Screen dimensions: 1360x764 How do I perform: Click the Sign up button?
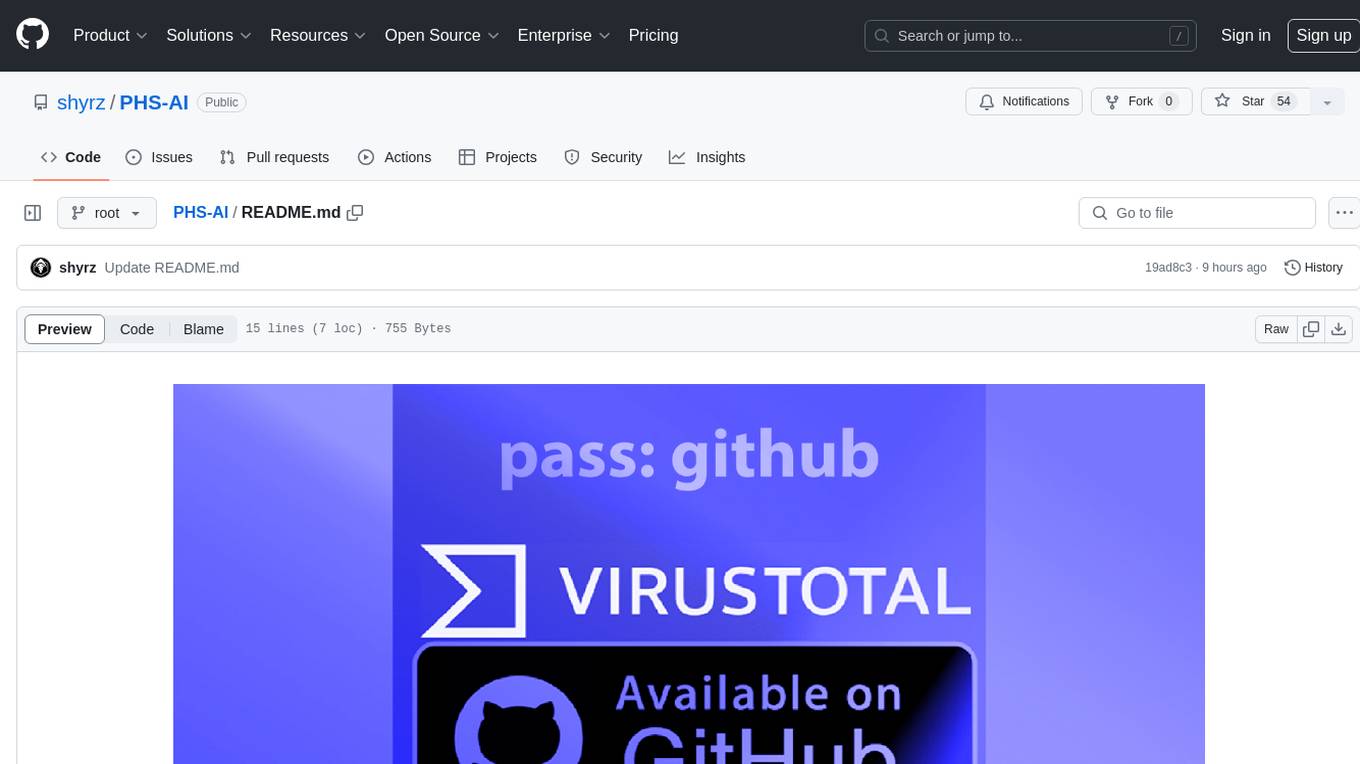pyautogui.click(x=1323, y=35)
